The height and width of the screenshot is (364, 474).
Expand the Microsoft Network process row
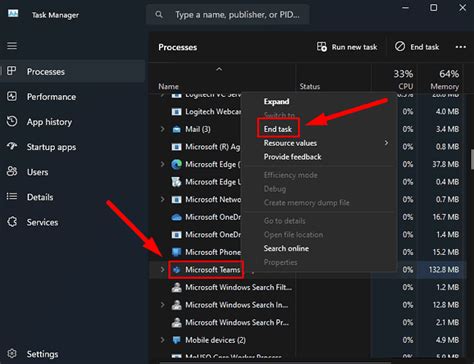pos(162,199)
